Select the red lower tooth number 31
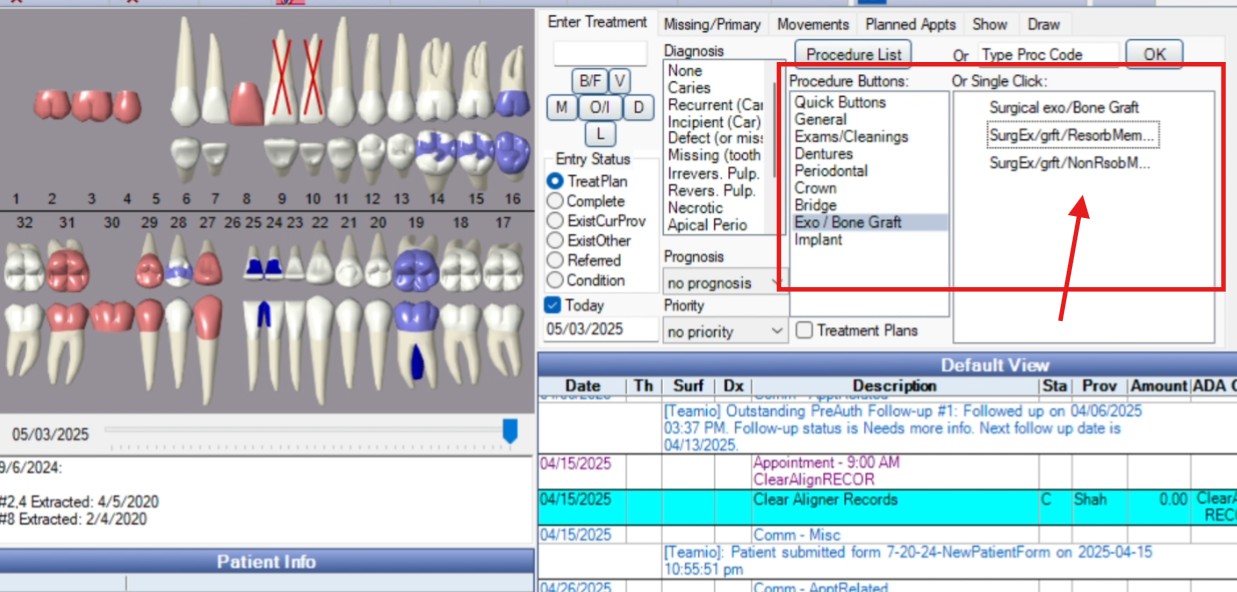This screenshot has width=1237, height=592. [66, 310]
